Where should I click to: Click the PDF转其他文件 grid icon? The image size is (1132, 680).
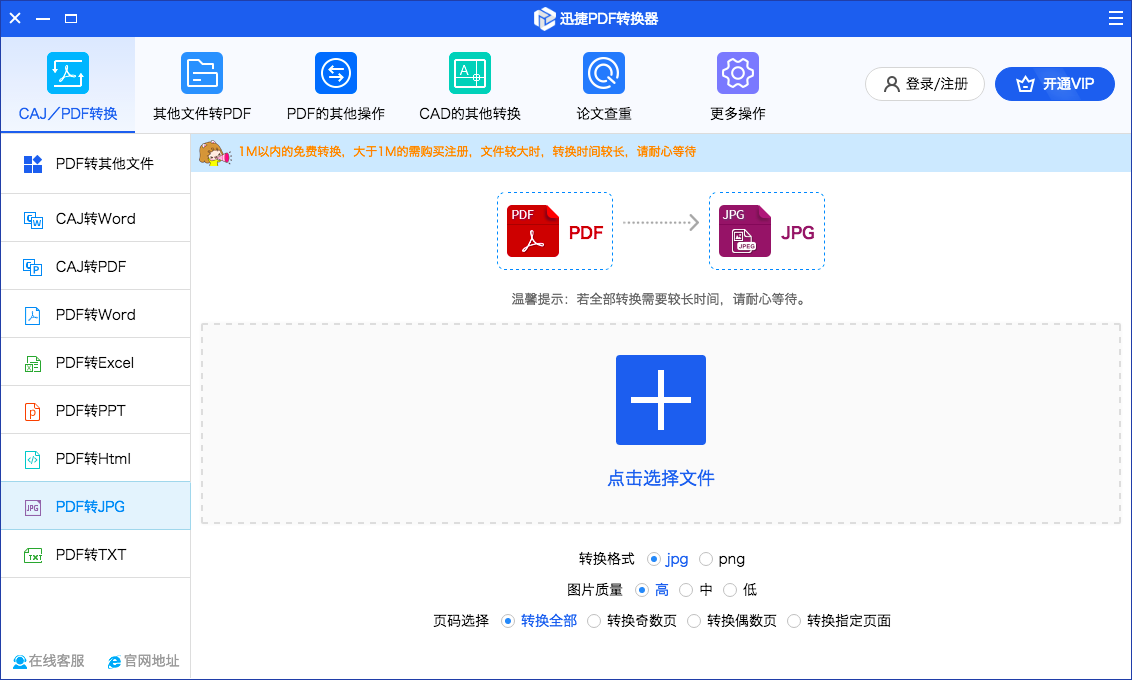[x=32, y=165]
